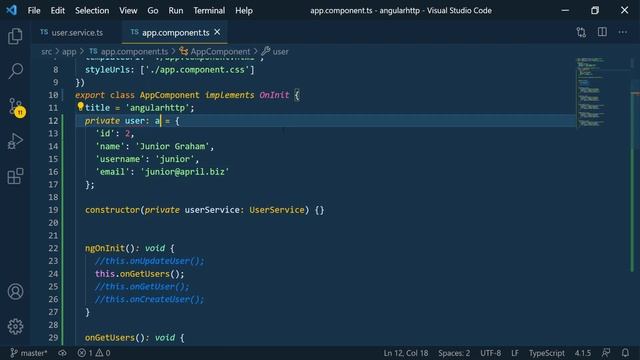Open the Run and Debug view
This screenshot has height=360, width=640.
pyautogui.click(x=15, y=141)
